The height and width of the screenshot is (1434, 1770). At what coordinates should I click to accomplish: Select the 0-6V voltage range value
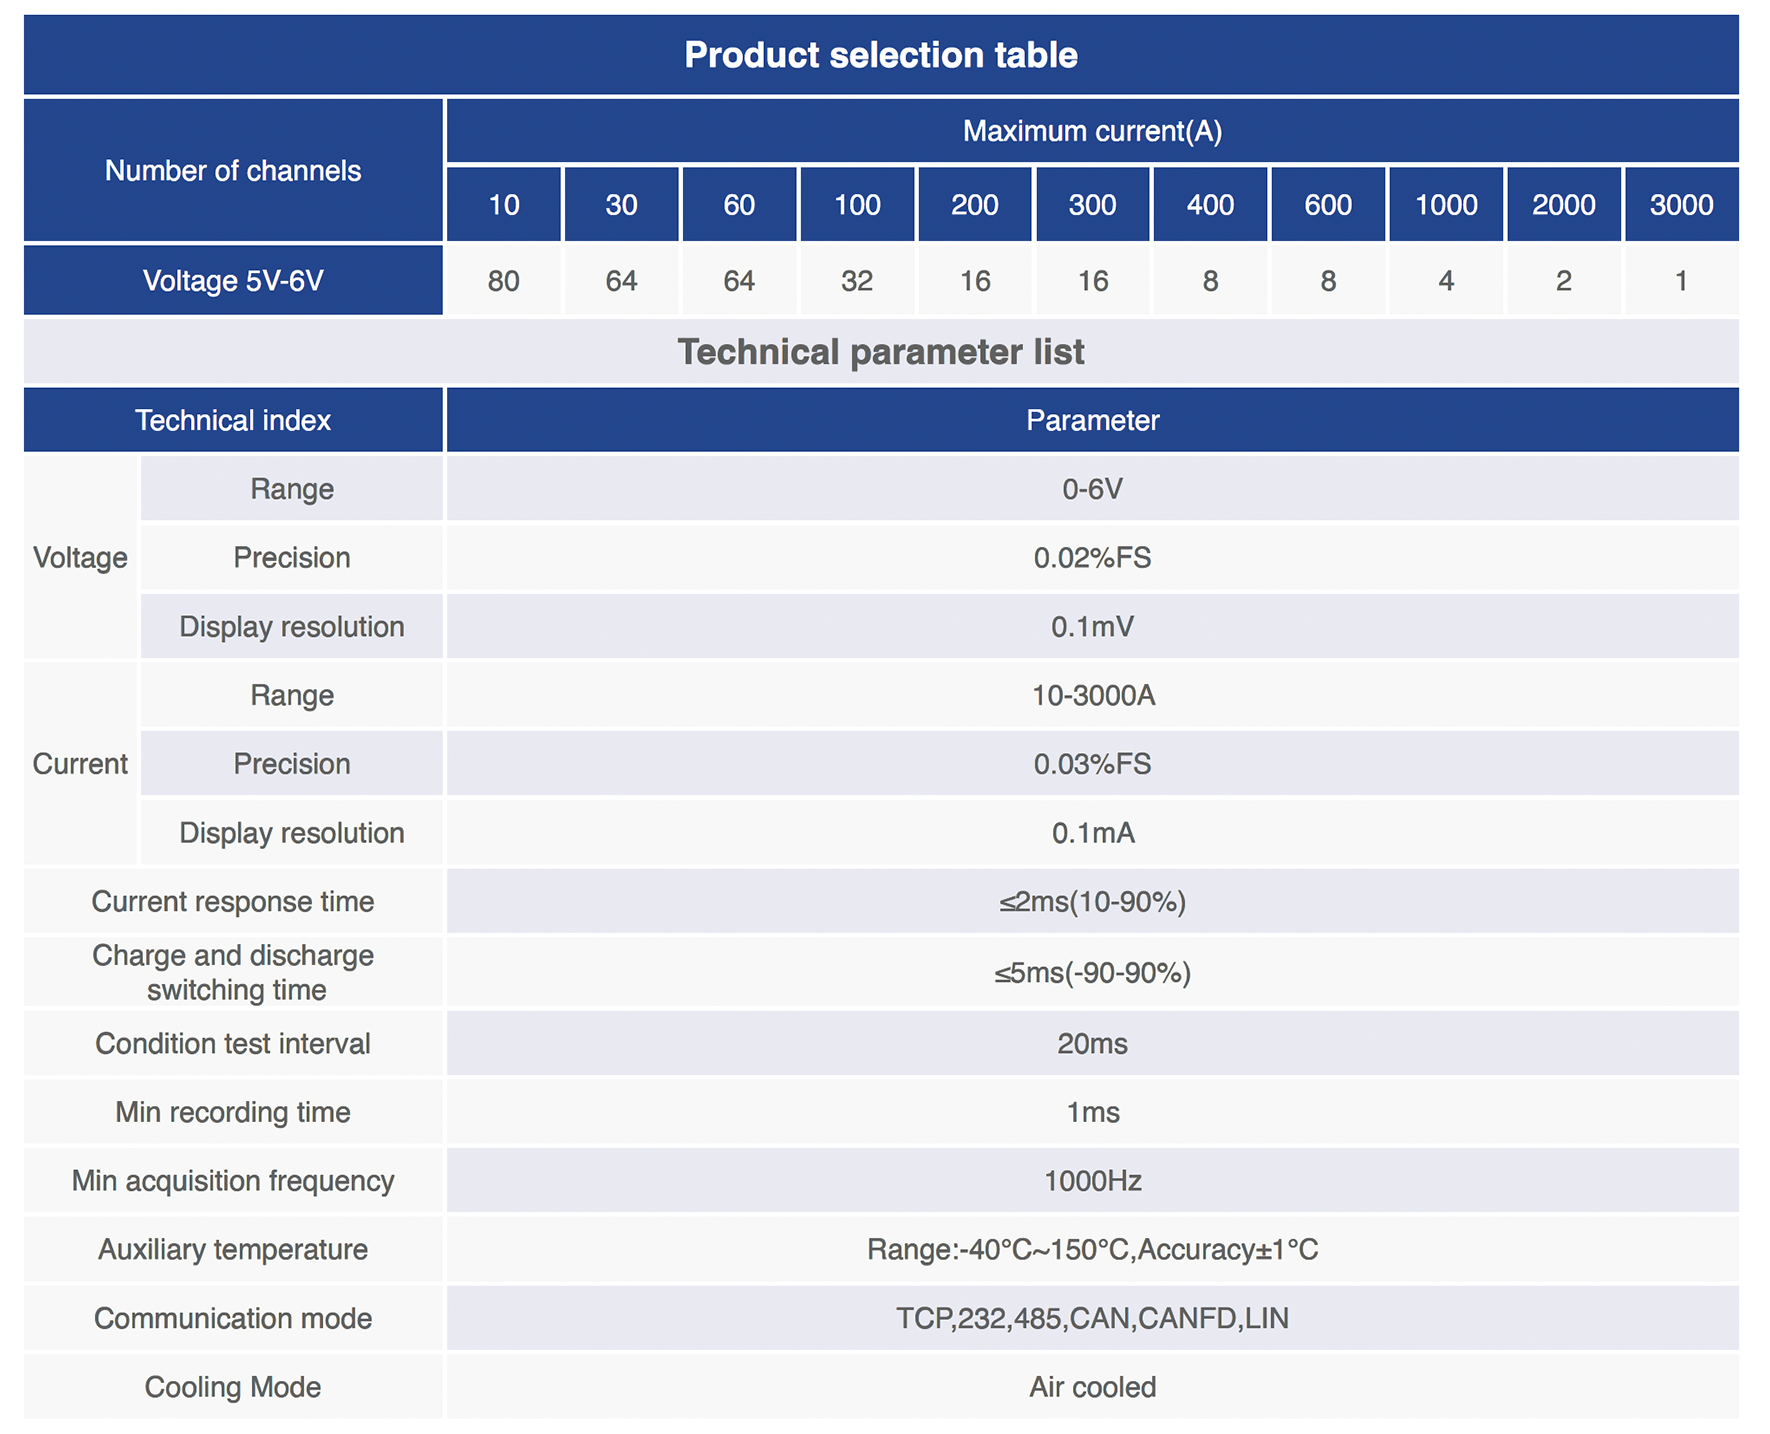pyautogui.click(x=1092, y=489)
